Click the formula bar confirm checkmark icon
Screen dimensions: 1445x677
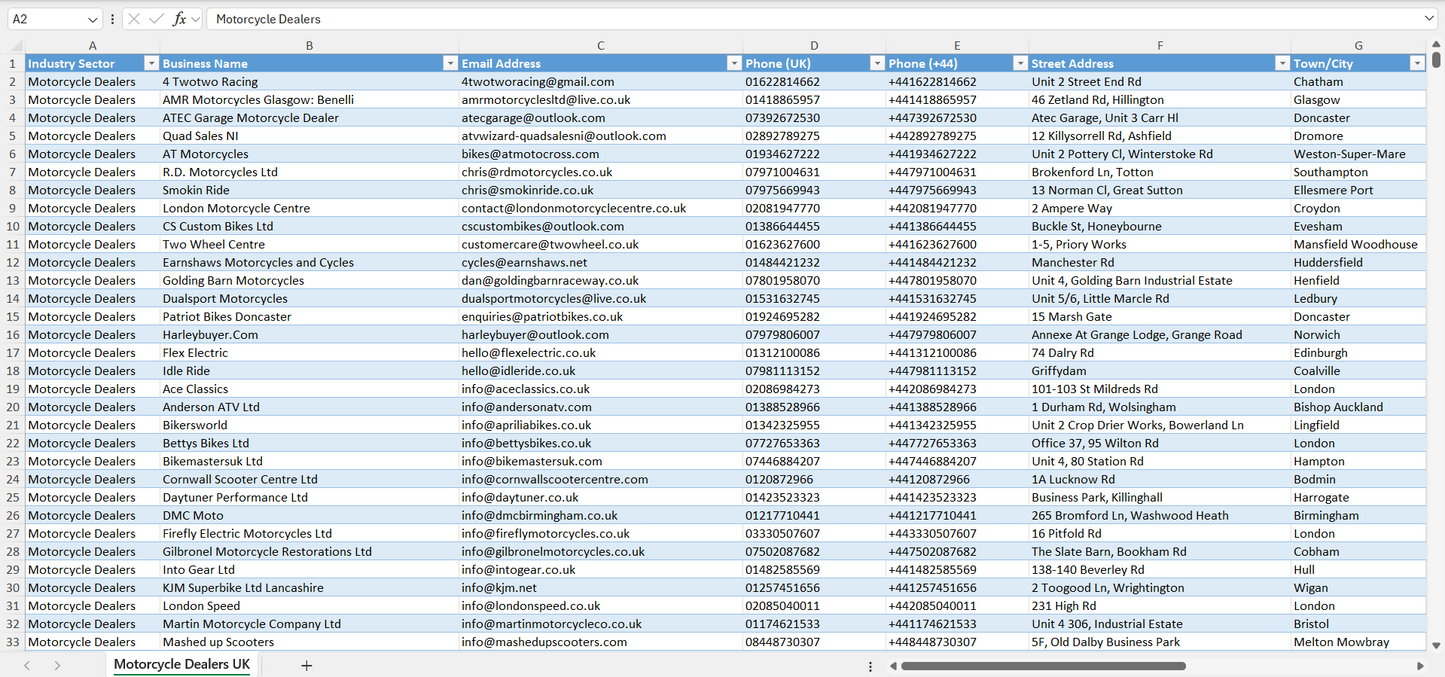(x=156, y=19)
